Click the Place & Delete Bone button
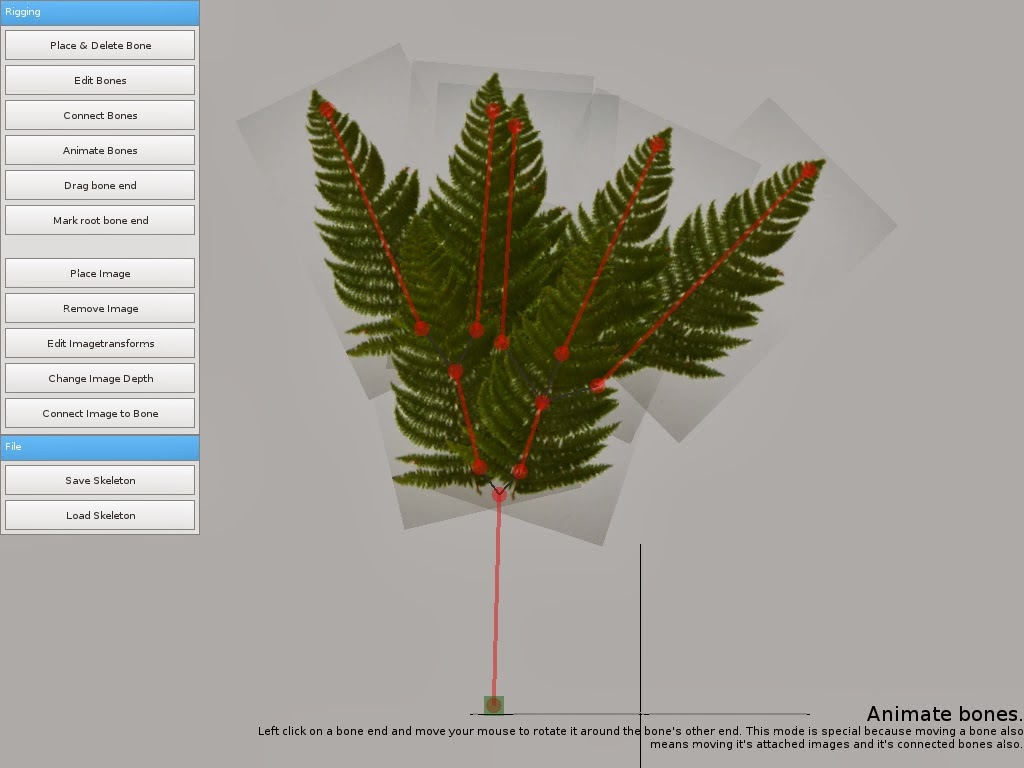The height and width of the screenshot is (768, 1024). tap(100, 45)
